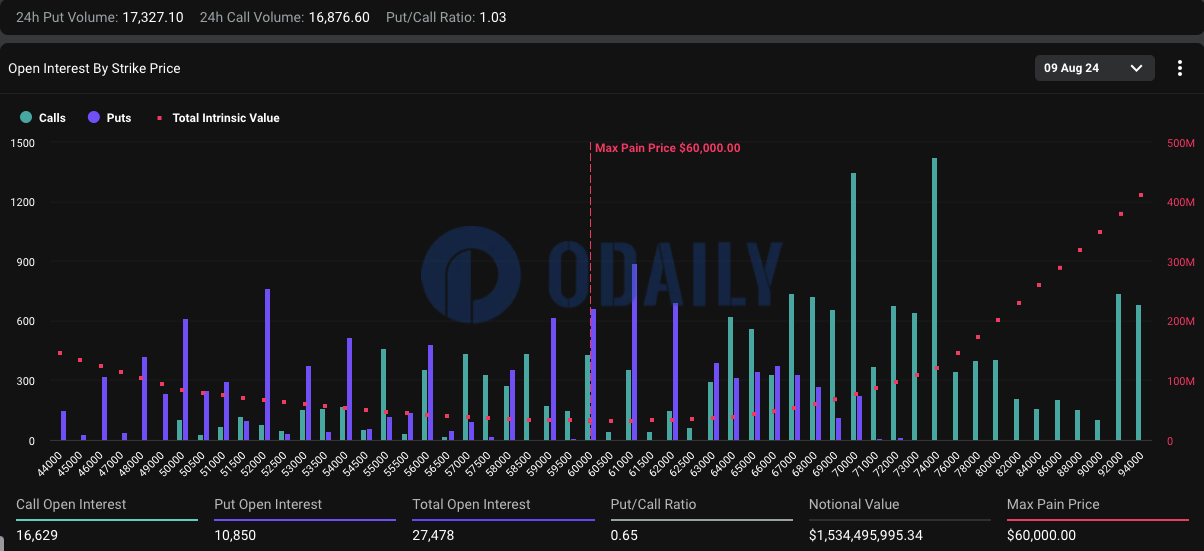The image size is (1204, 551).
Task: Click the 24h Put Volume 17,327.10 text
Action: tap(100, 18)
